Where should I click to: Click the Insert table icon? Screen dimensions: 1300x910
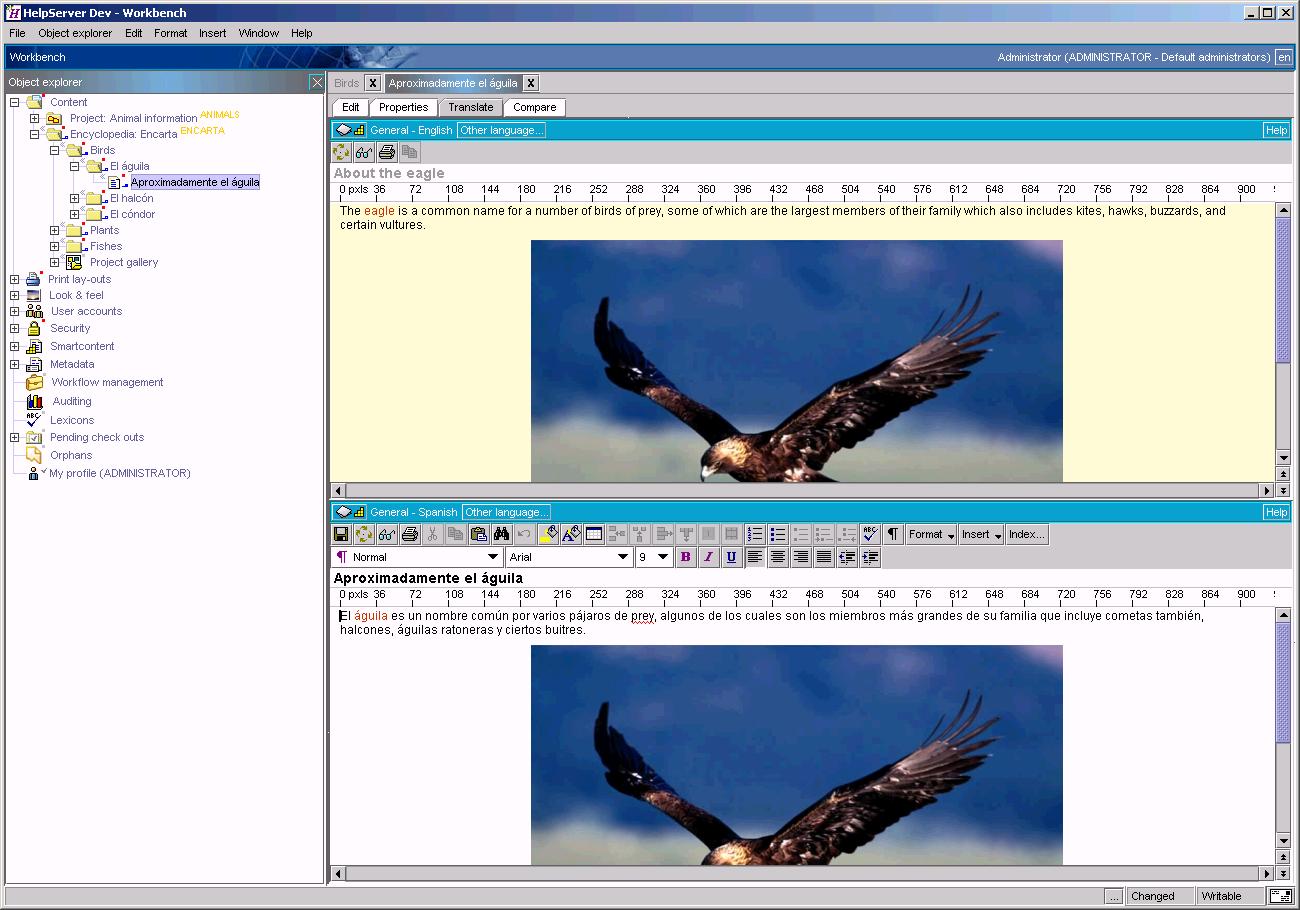pyautogui.click(x=594, y=535)
